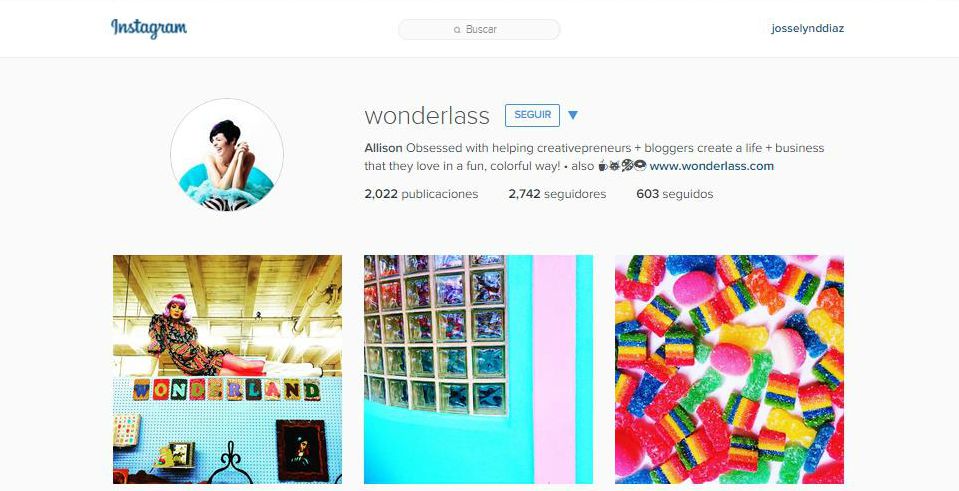
Task: Follow wonderlass with the SEGUIR button
Action: tap(532, 115)
